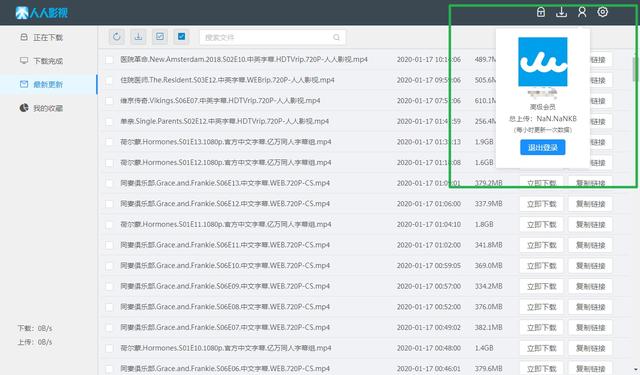Check the box for Grace.and.Frankie.S06E13

109,184
